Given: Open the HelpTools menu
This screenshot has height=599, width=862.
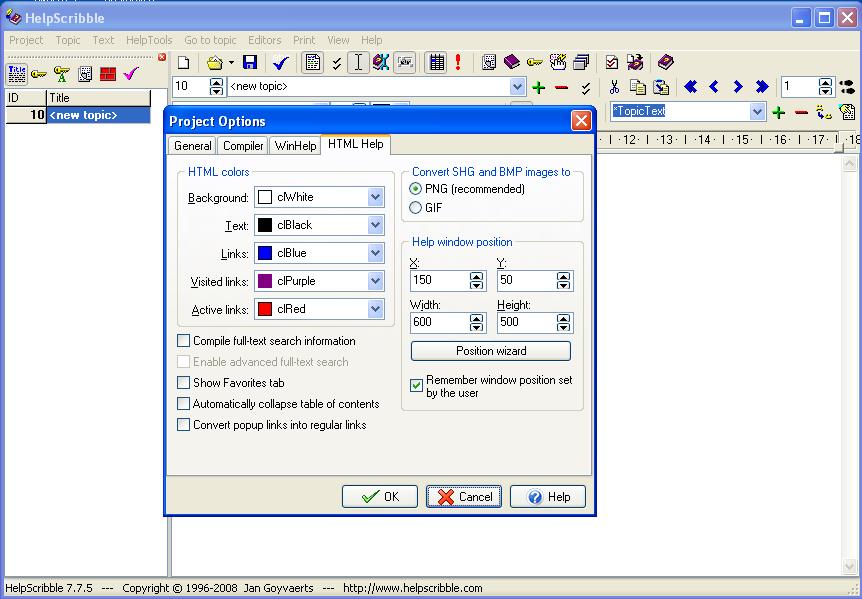Looking at the screenshot, I should [149, 40].
